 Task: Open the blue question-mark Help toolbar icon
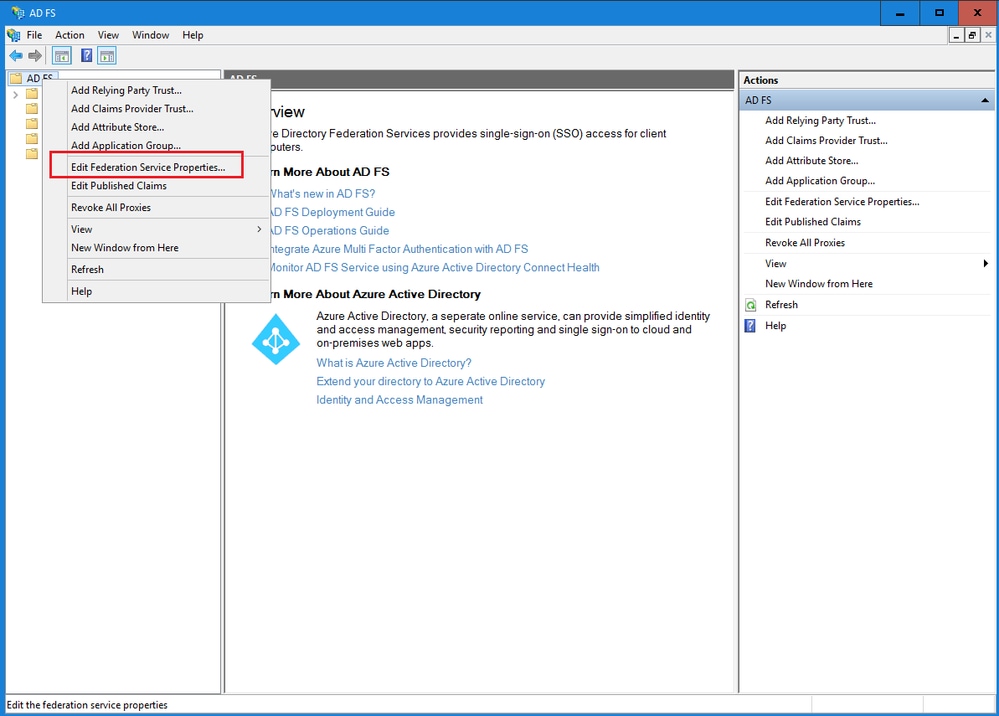[86, 56]
